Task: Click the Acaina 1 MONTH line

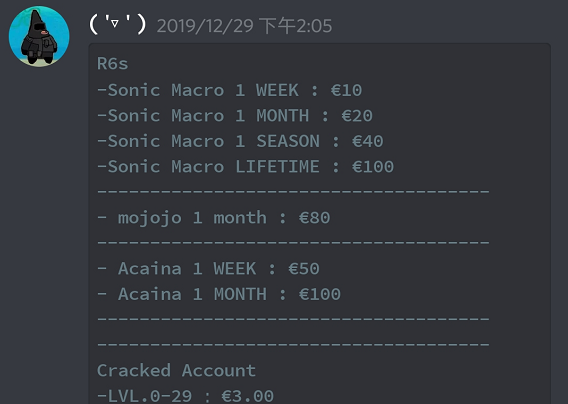Action: point(219,294)
